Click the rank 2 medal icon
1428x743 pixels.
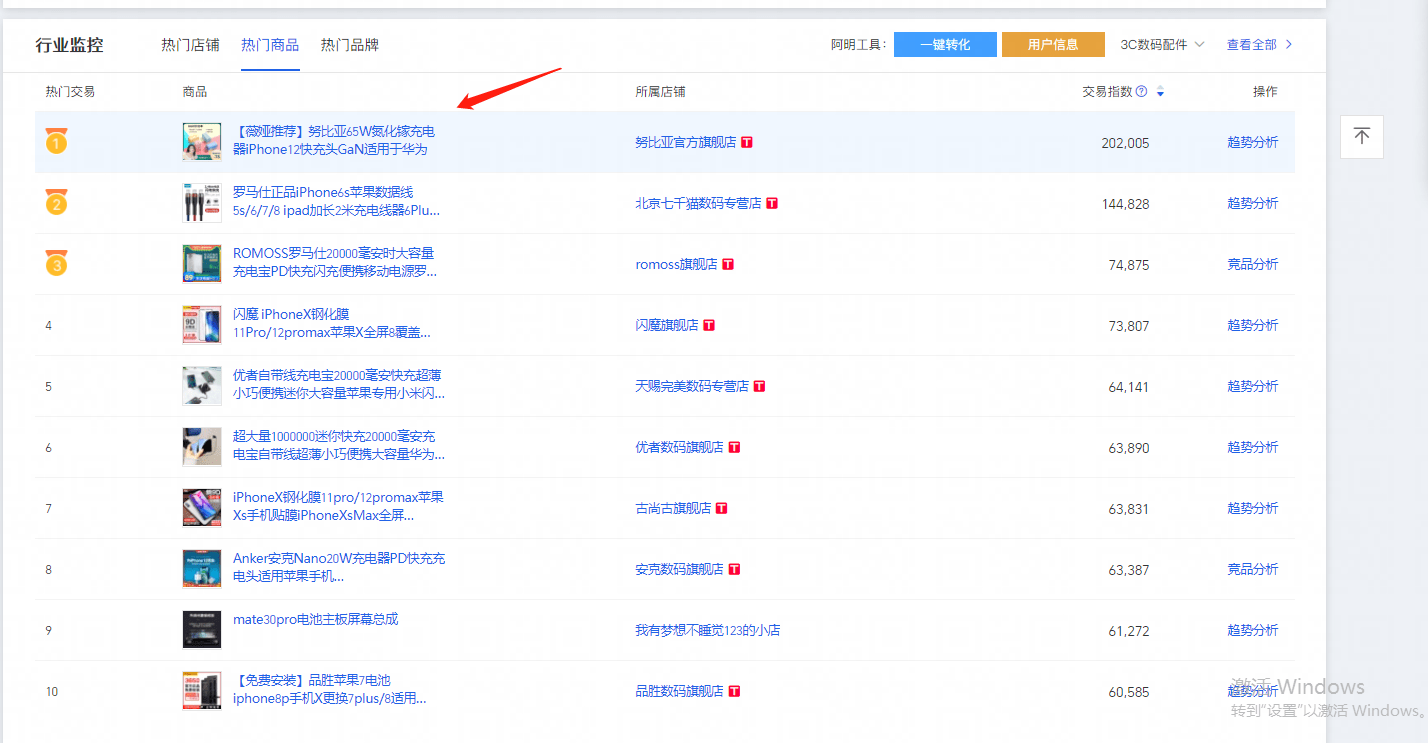pos(57,203)
